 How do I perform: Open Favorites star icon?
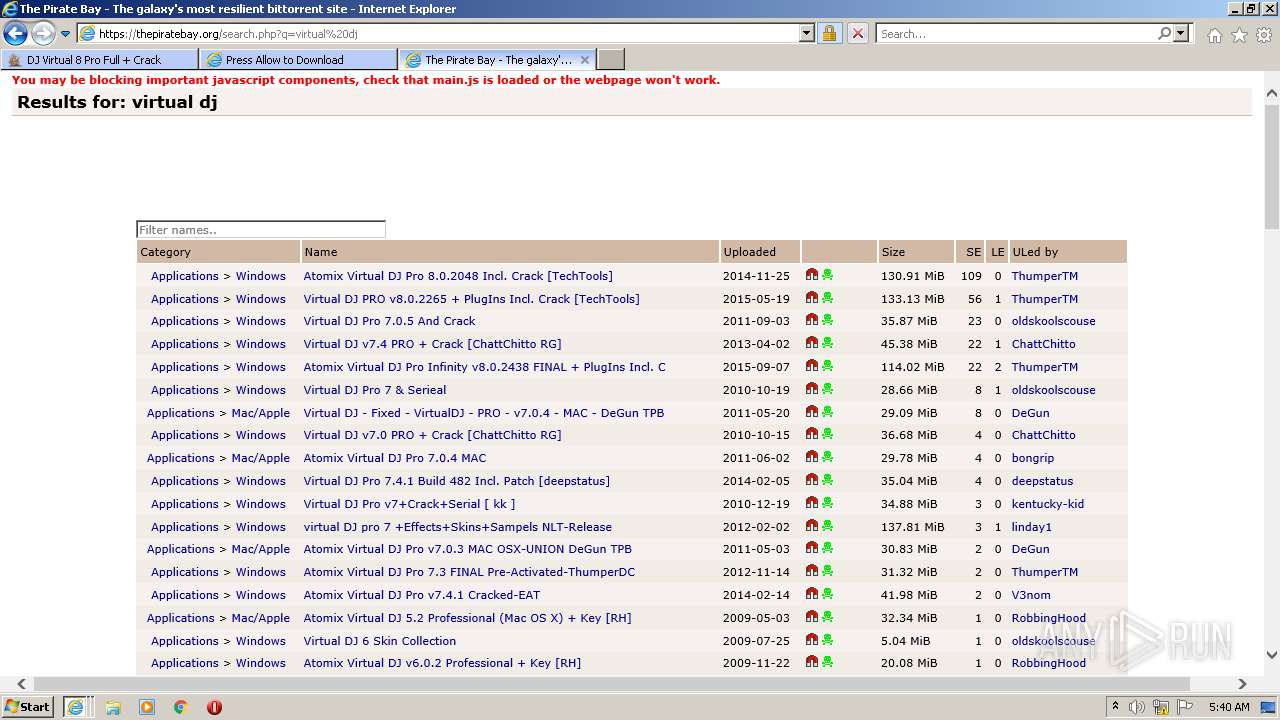(1239, 35)
